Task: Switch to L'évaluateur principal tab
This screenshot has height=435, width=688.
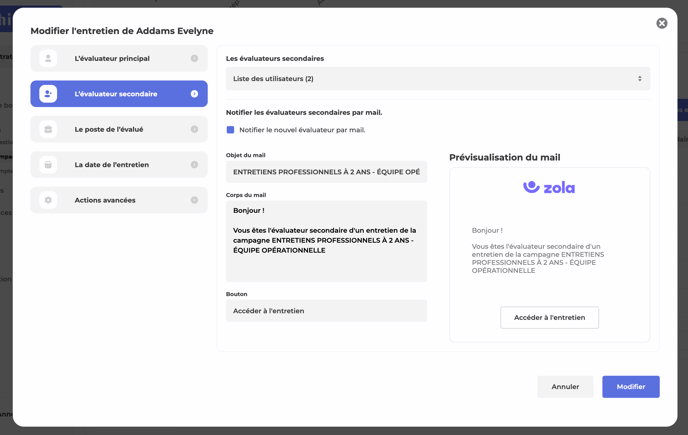Action: click(x=112, y=59)
